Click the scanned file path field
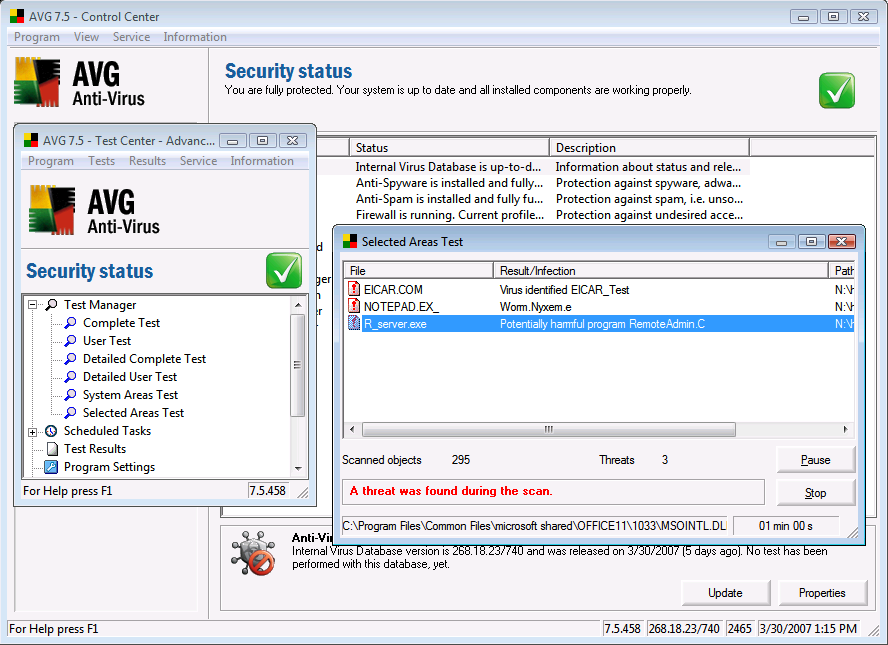888x645 pixels. point(535,526)
